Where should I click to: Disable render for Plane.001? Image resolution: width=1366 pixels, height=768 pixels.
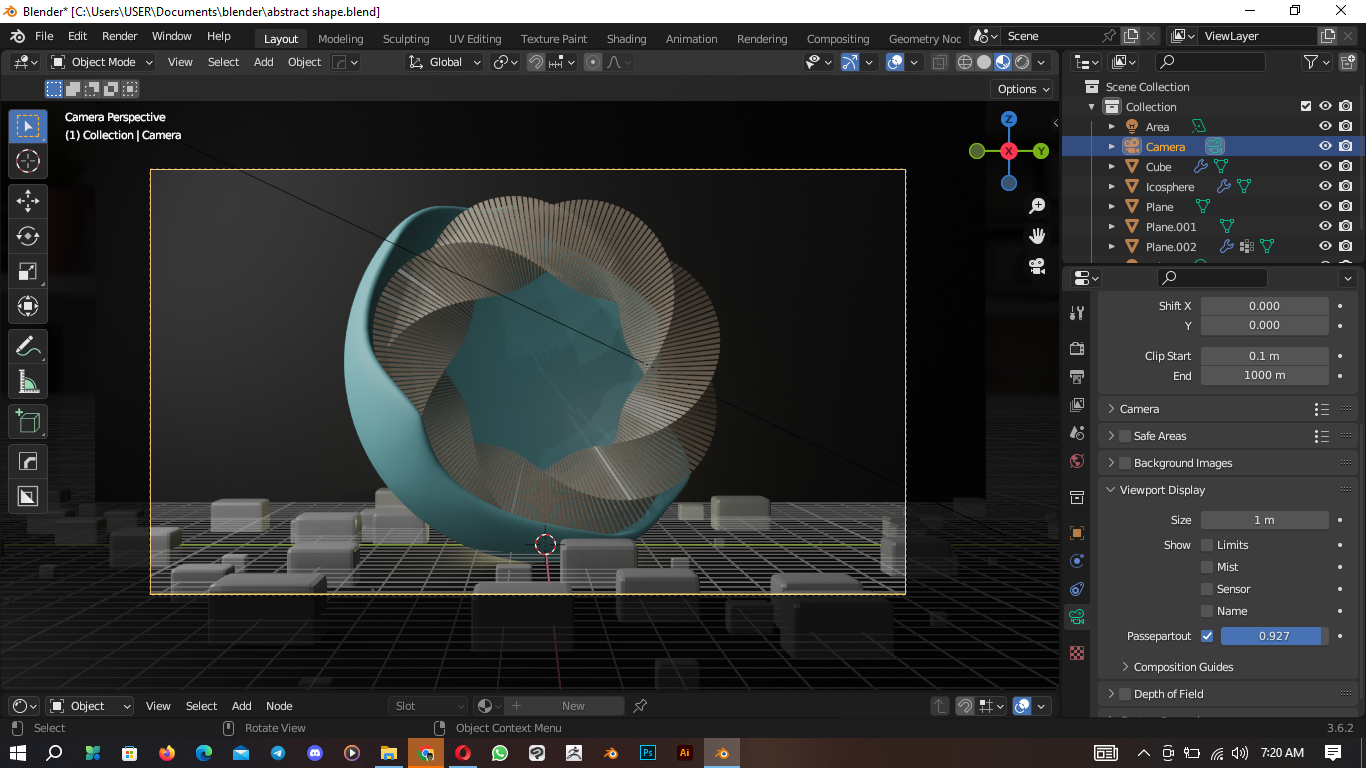pyautogui.click(x=1346, y=227)
